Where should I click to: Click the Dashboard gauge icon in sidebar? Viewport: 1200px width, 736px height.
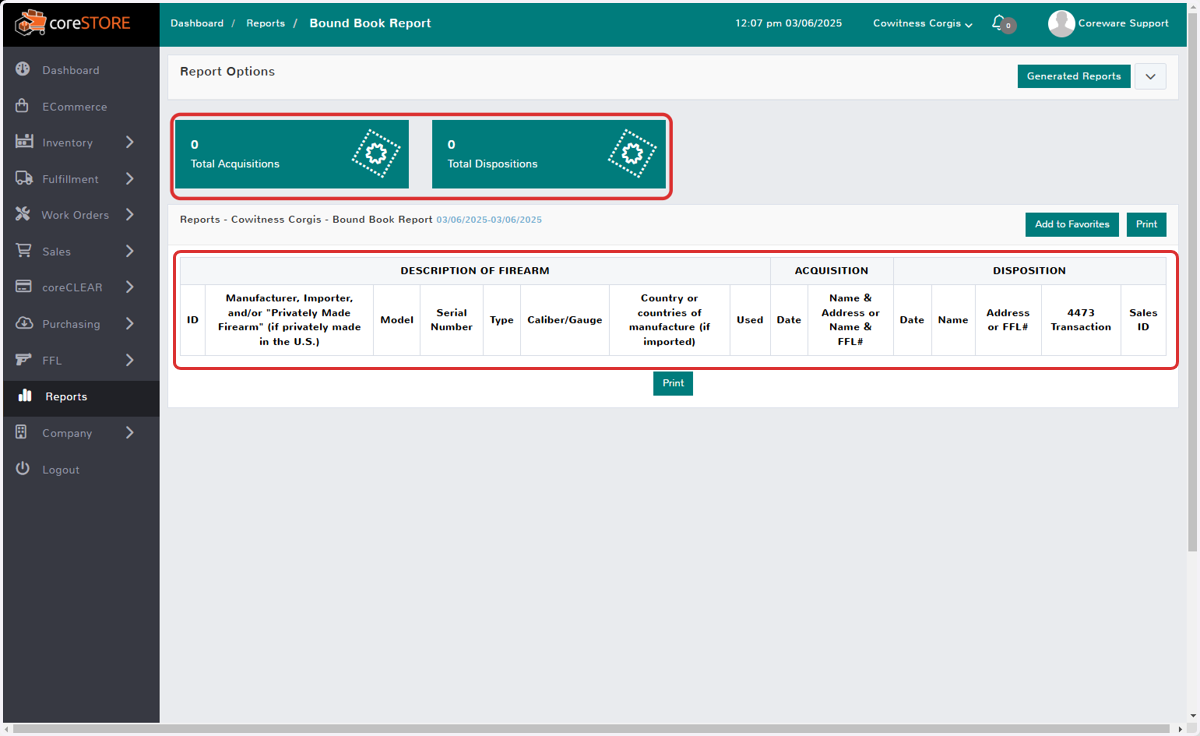pyautogui.click(x=23, y=70)
